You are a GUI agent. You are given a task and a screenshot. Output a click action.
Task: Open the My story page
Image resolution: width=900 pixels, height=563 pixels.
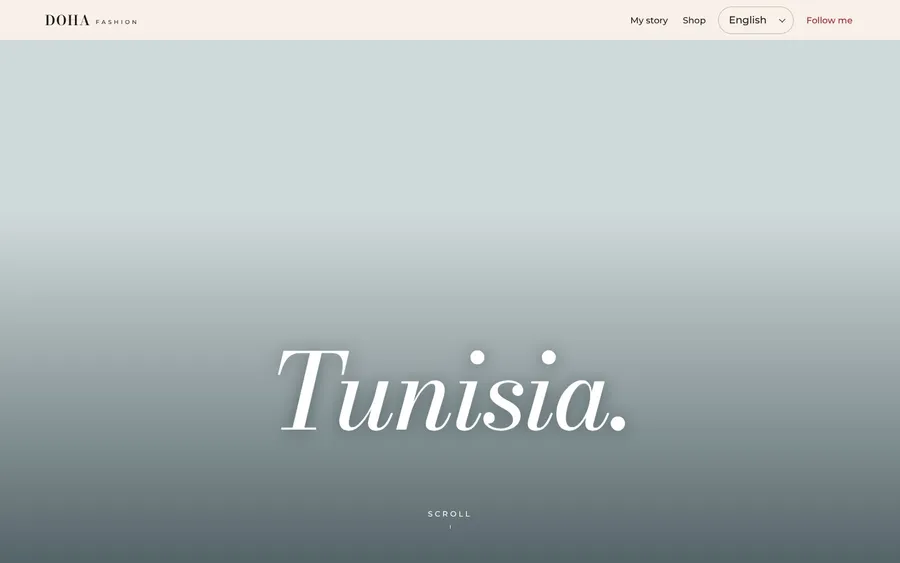click(x=649, y=20)
